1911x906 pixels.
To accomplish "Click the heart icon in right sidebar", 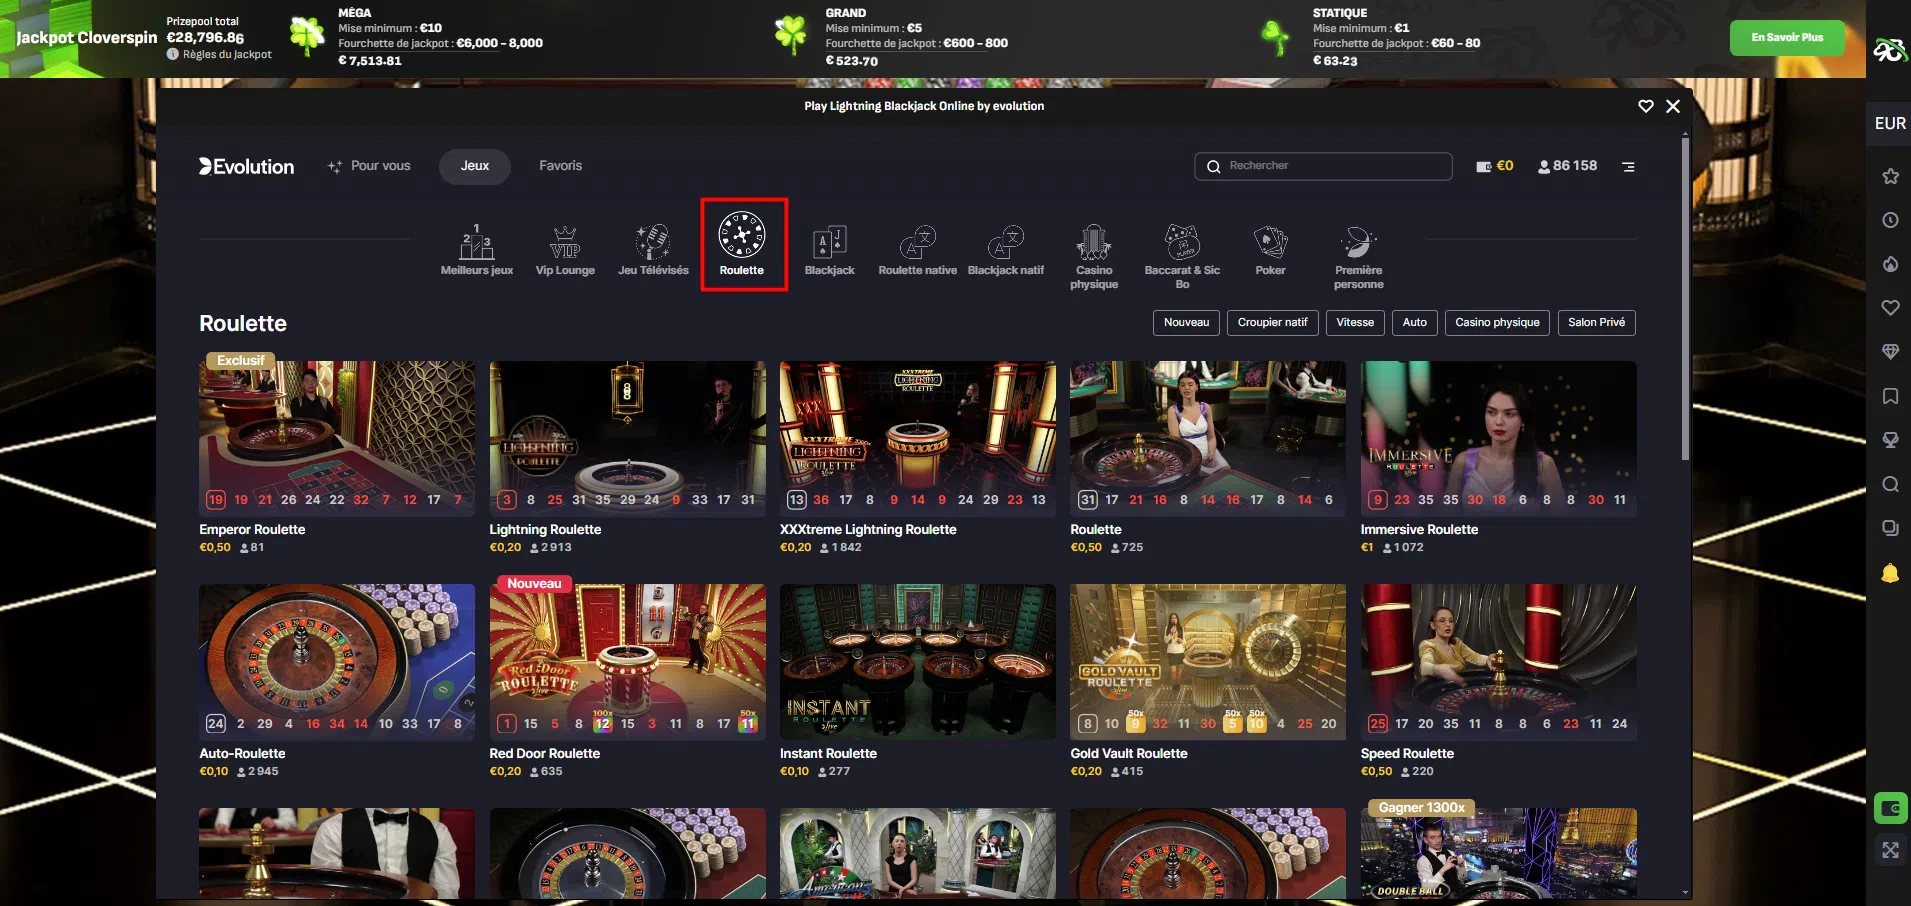I will (1890, 308).
